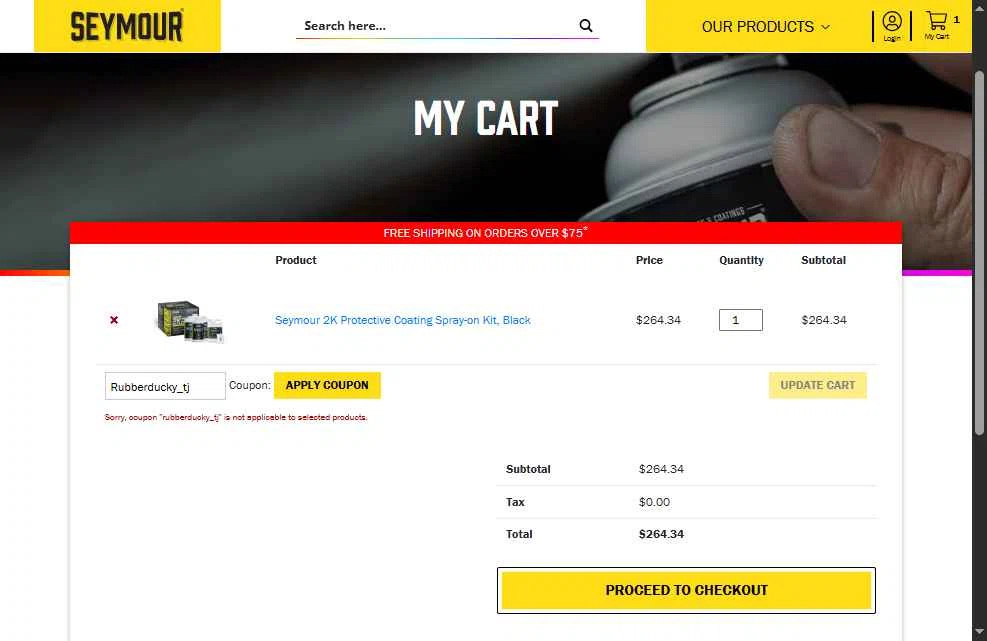Click the scrollbar down arrow
This screenshot has height=641, width=987.
pos(979,632)
